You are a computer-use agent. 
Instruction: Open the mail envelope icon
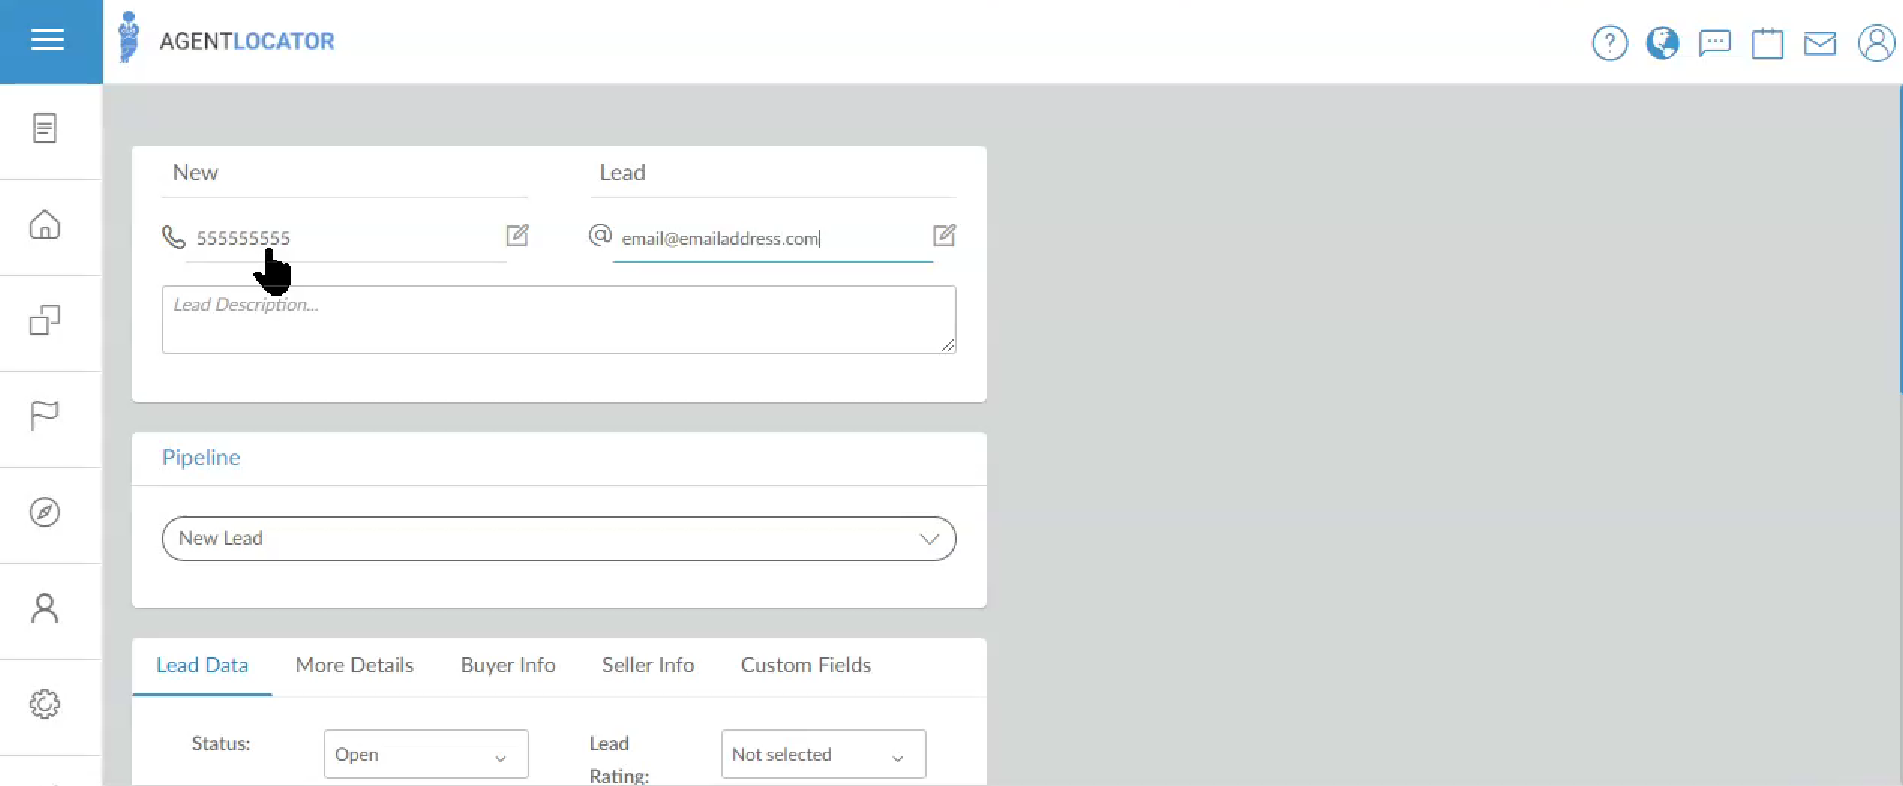click(x=1820, y=43)
